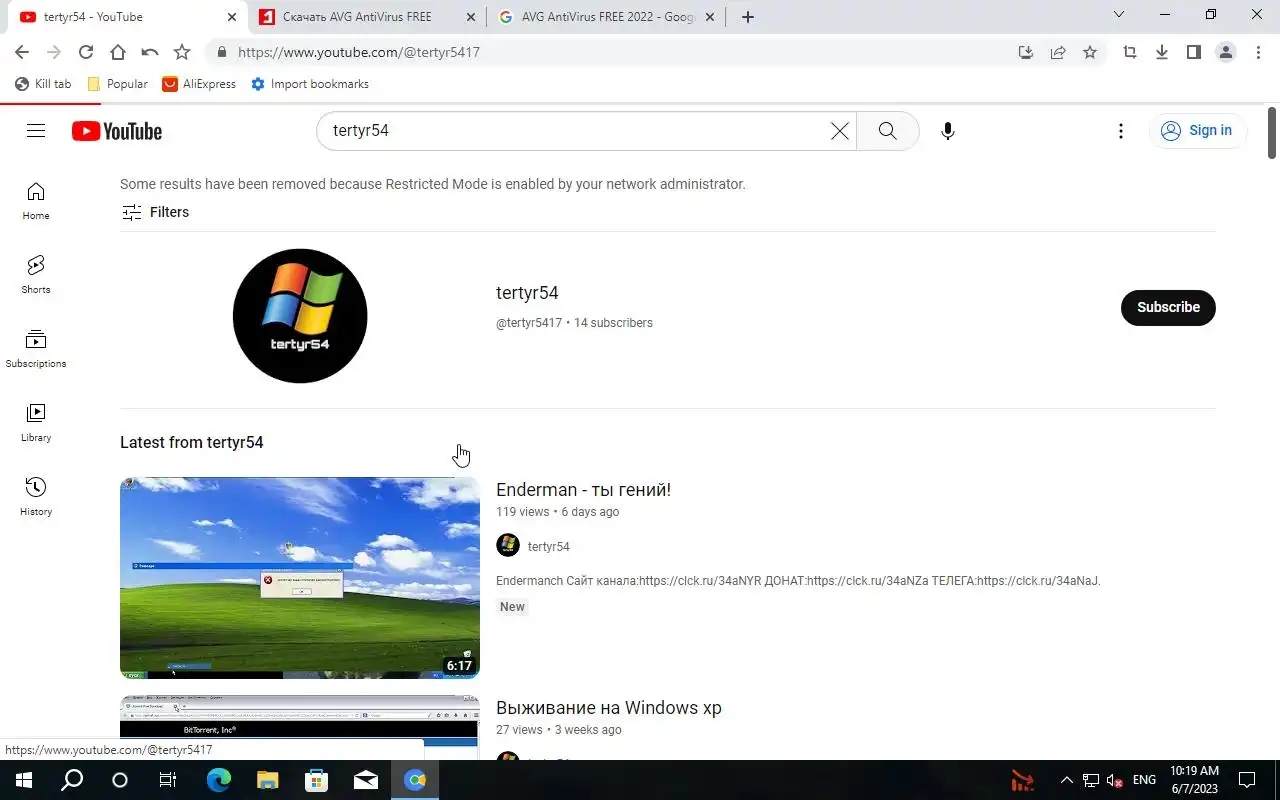Bookmark this tab with the address bar star
The height and width of the screenshot is (800, 1280).
click(1090, 52)
